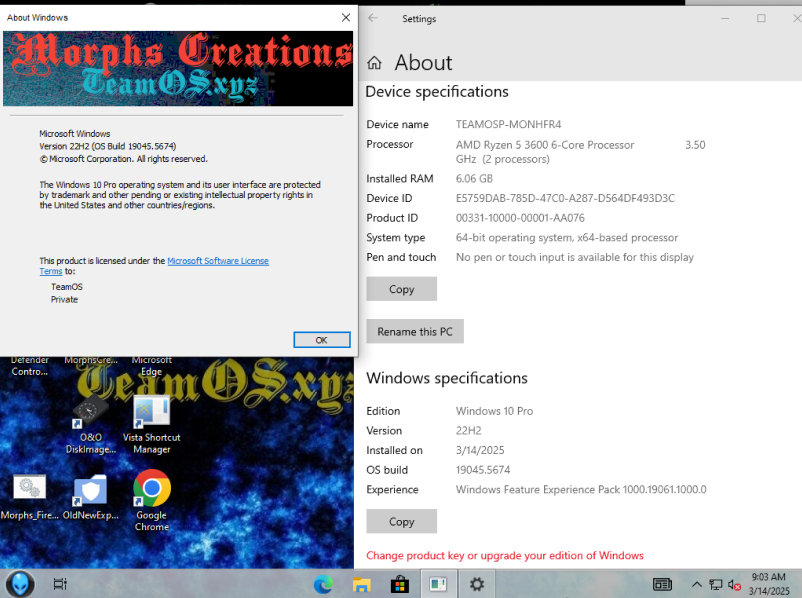Select the Morphs_Fire desktop icon

pyautogui.click(x=30, y=497)
